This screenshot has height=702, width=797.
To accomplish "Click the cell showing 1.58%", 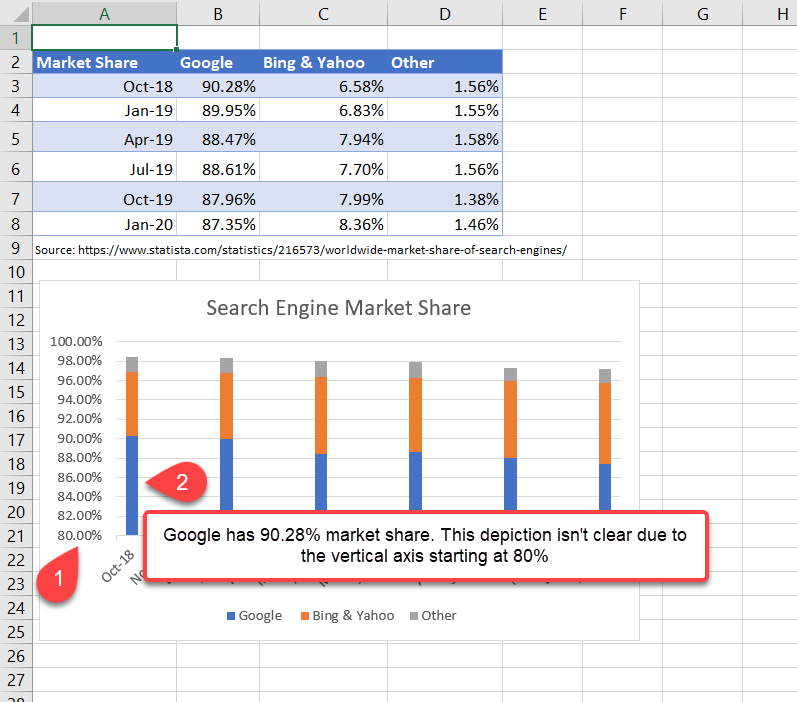I will pos(445,139).
